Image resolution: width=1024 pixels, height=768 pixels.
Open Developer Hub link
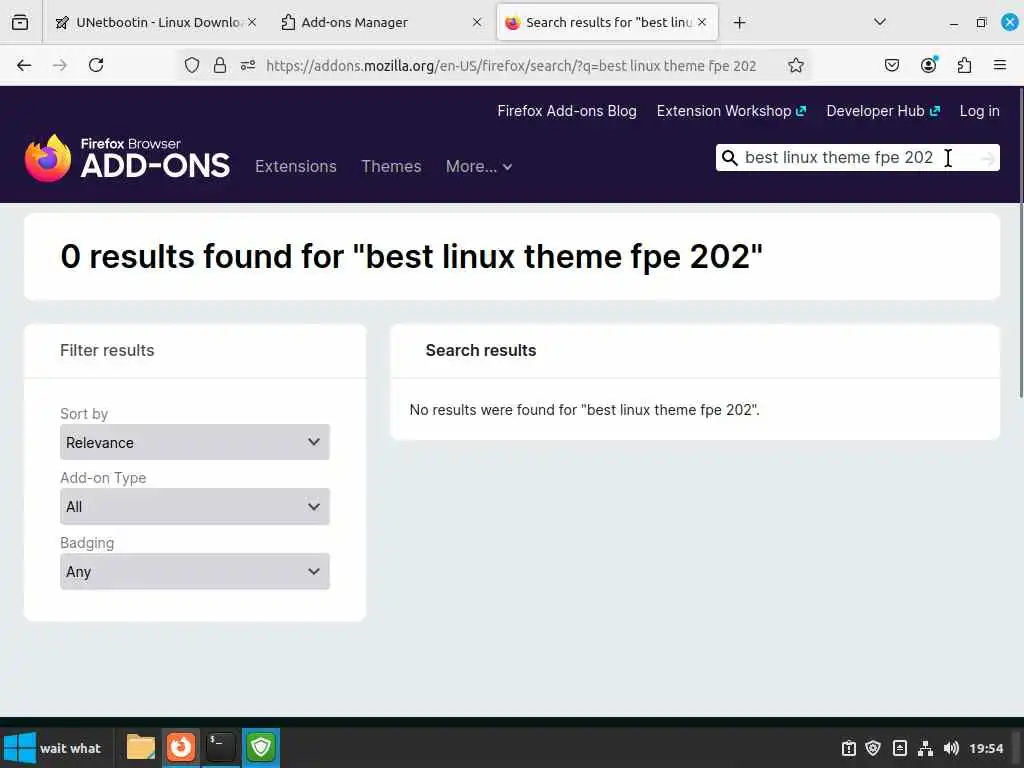[x=883, y=111]
